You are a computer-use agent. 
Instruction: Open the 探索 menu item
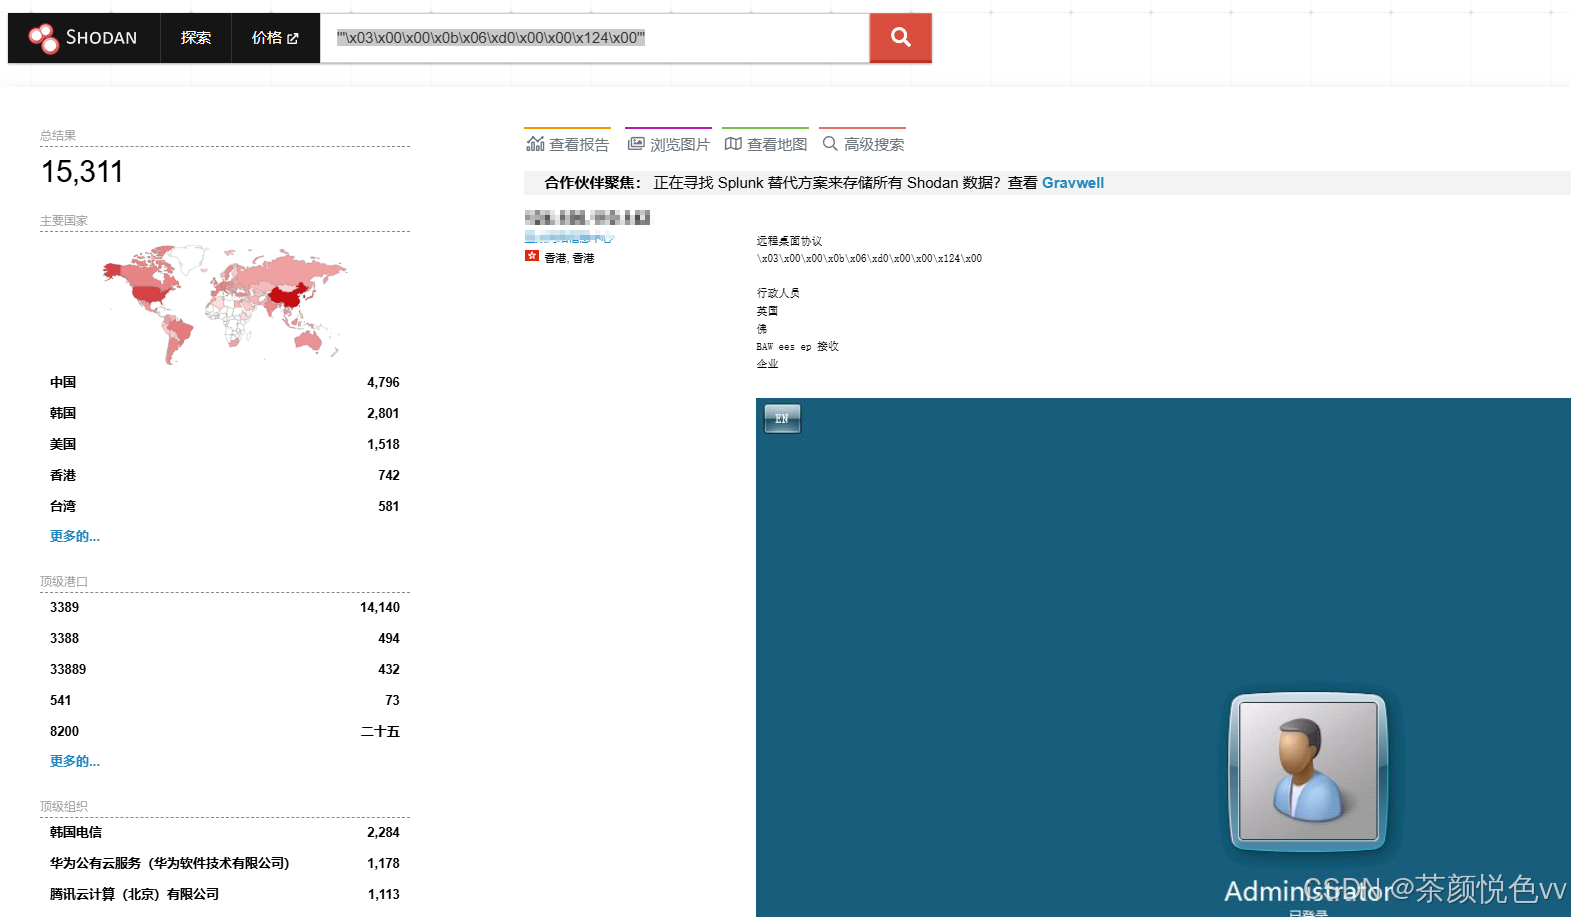tap(196, 38)
